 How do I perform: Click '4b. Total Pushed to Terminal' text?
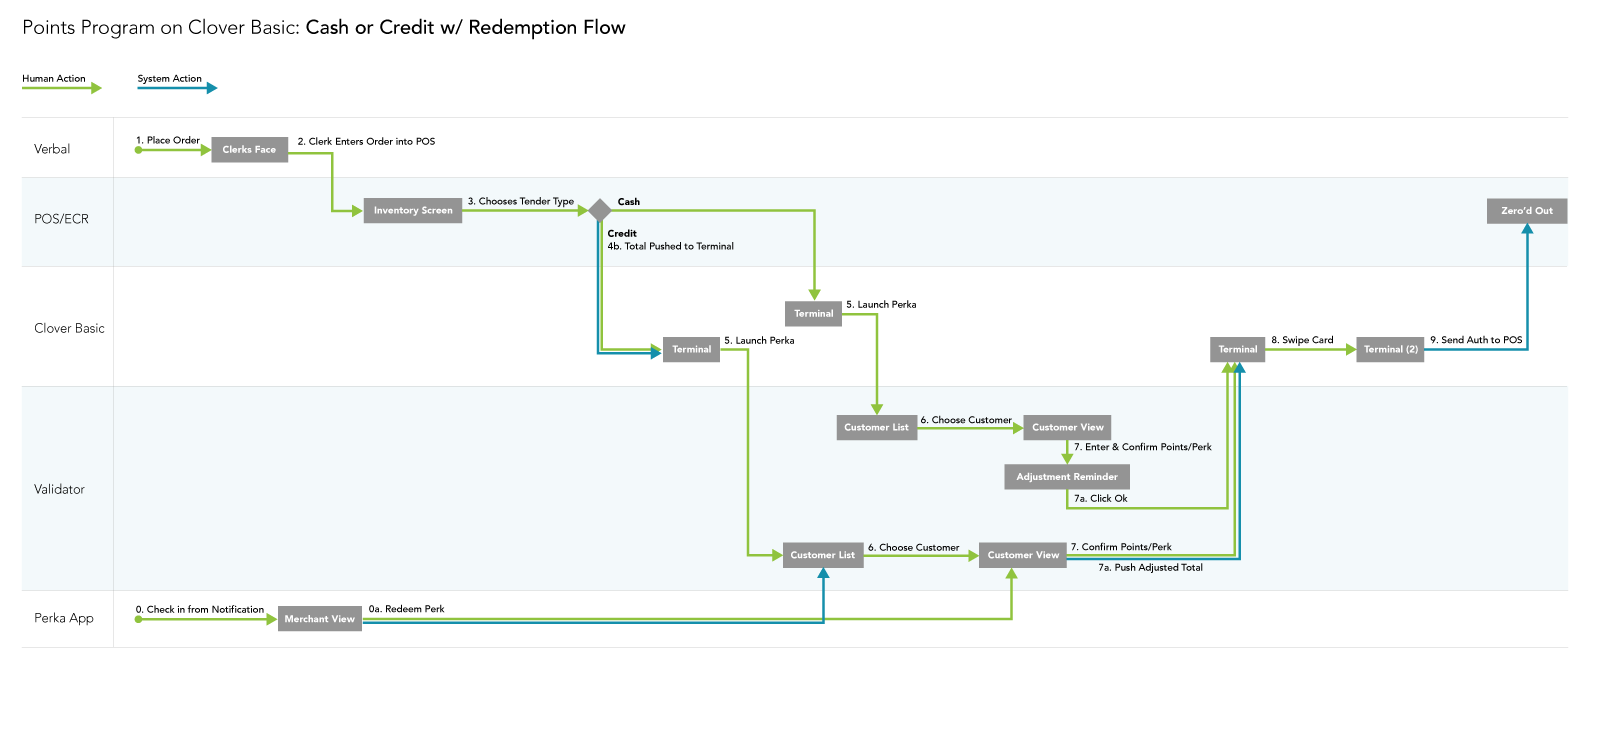tap(670, 246)
